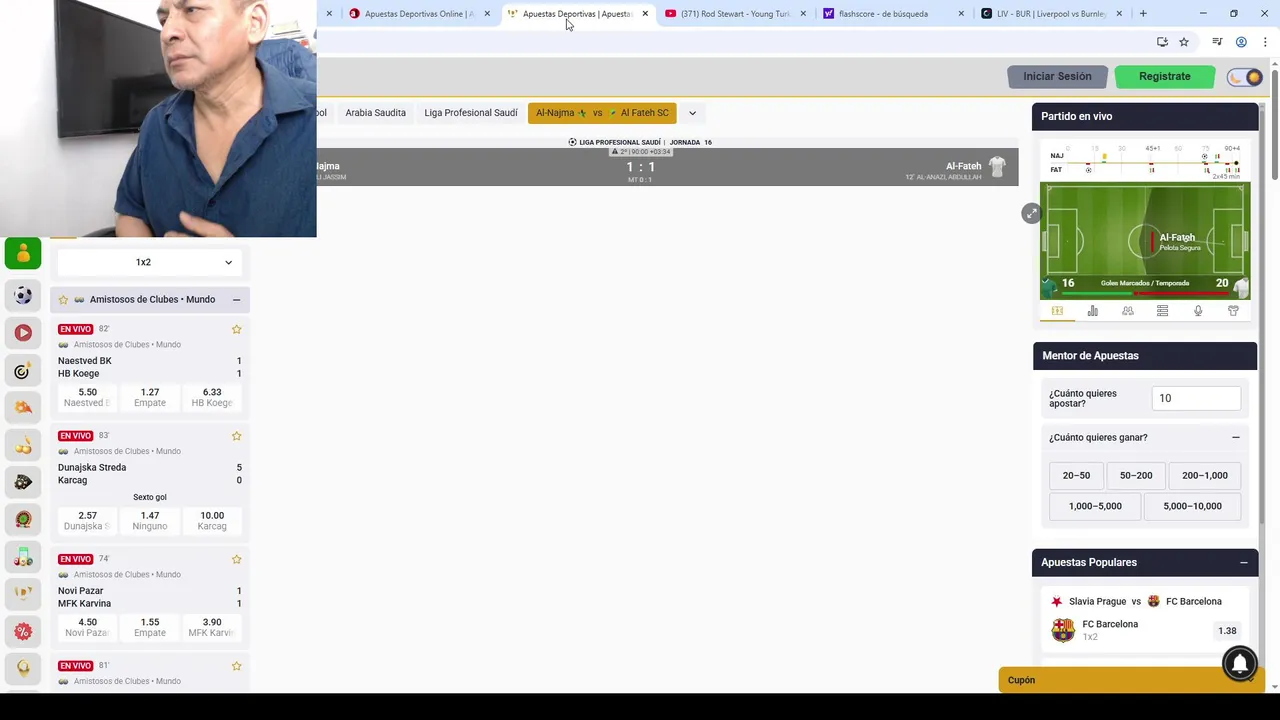The image size is (1280, 720).
Task: Open the green user profile sidebar icon
Action: click(23, 254)
